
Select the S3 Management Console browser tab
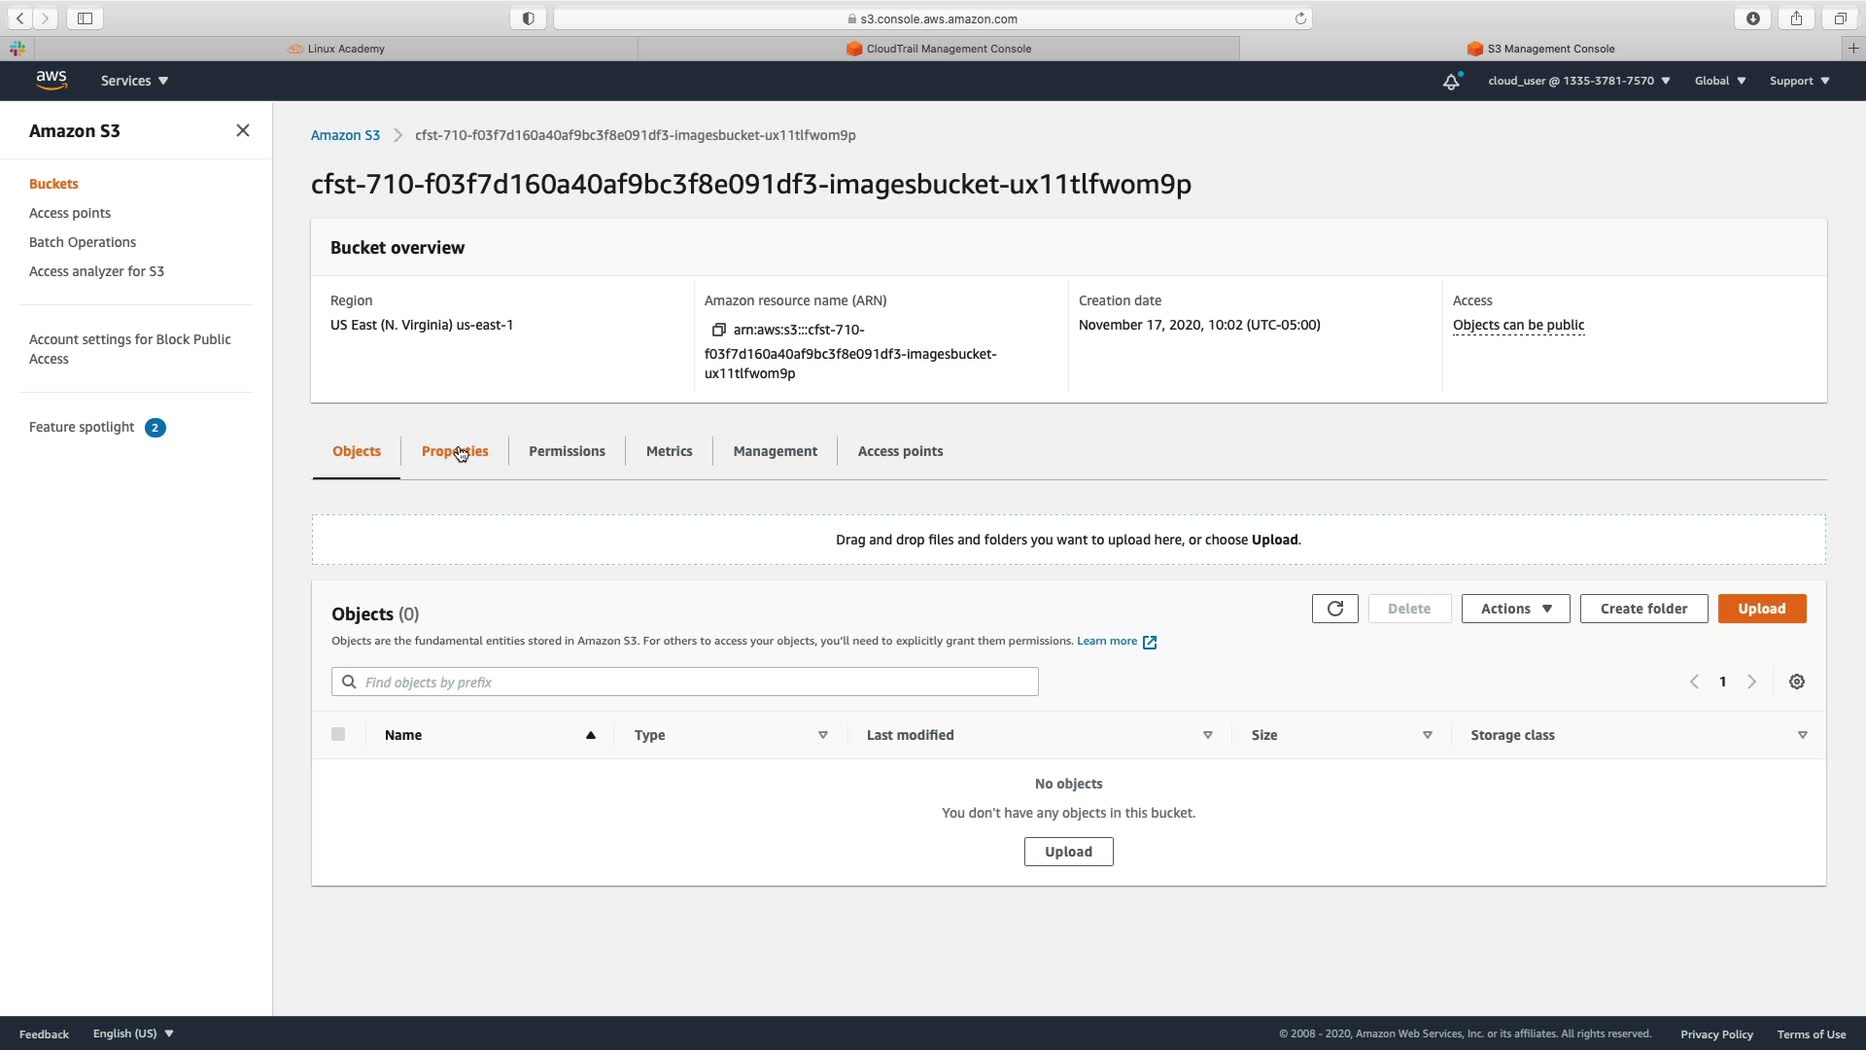click(x=1540, y=48)
